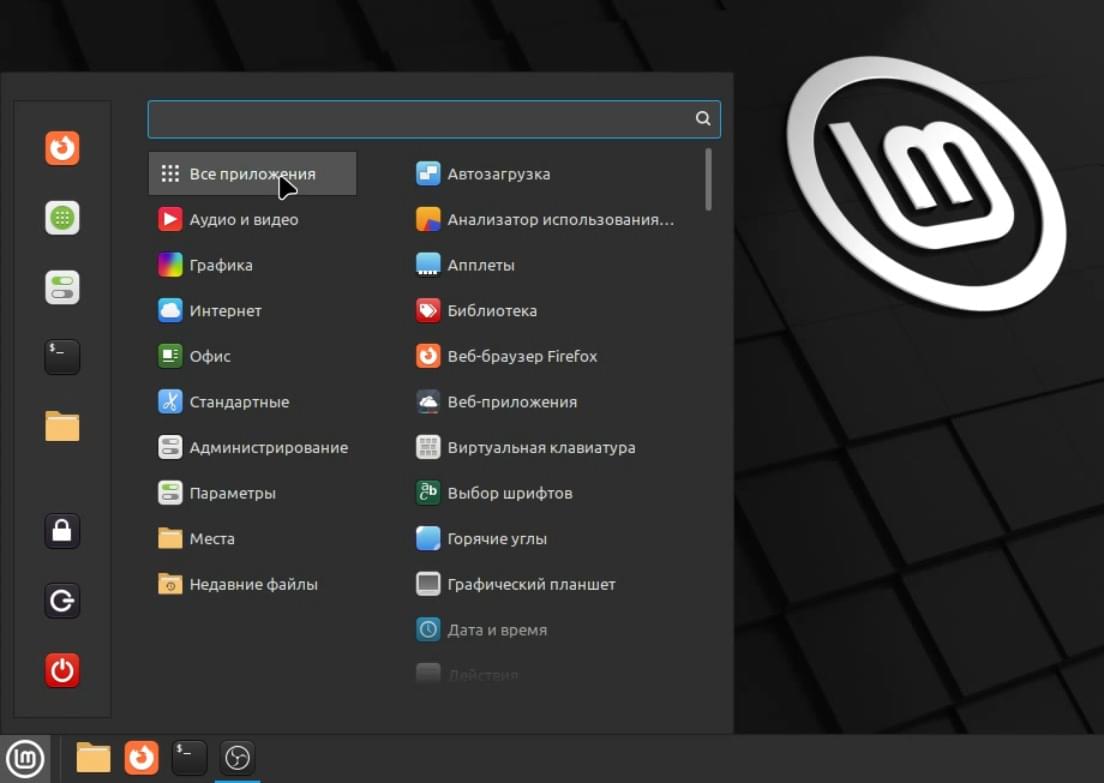Open Files from the taskbar panel
This screenshot has width=1104, height=783.
click(93, 758)
